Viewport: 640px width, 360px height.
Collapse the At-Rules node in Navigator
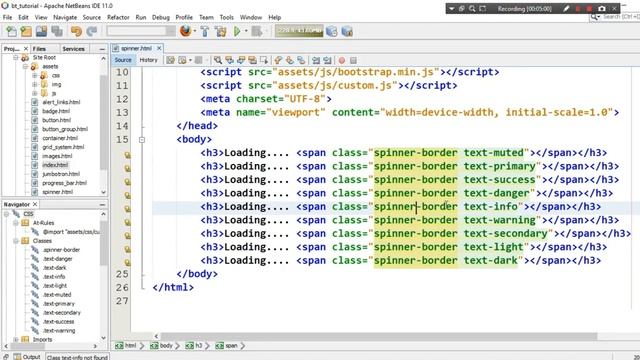[16, 223]
